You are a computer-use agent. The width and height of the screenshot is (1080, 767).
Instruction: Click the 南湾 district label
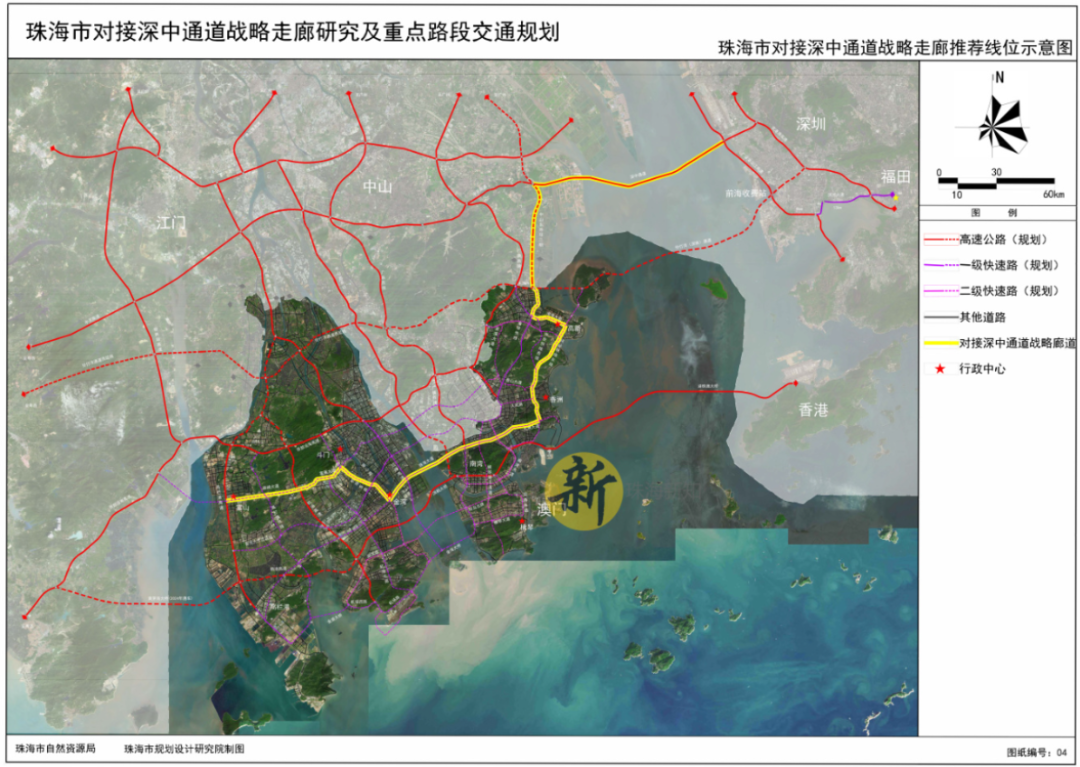click(477, 464)
